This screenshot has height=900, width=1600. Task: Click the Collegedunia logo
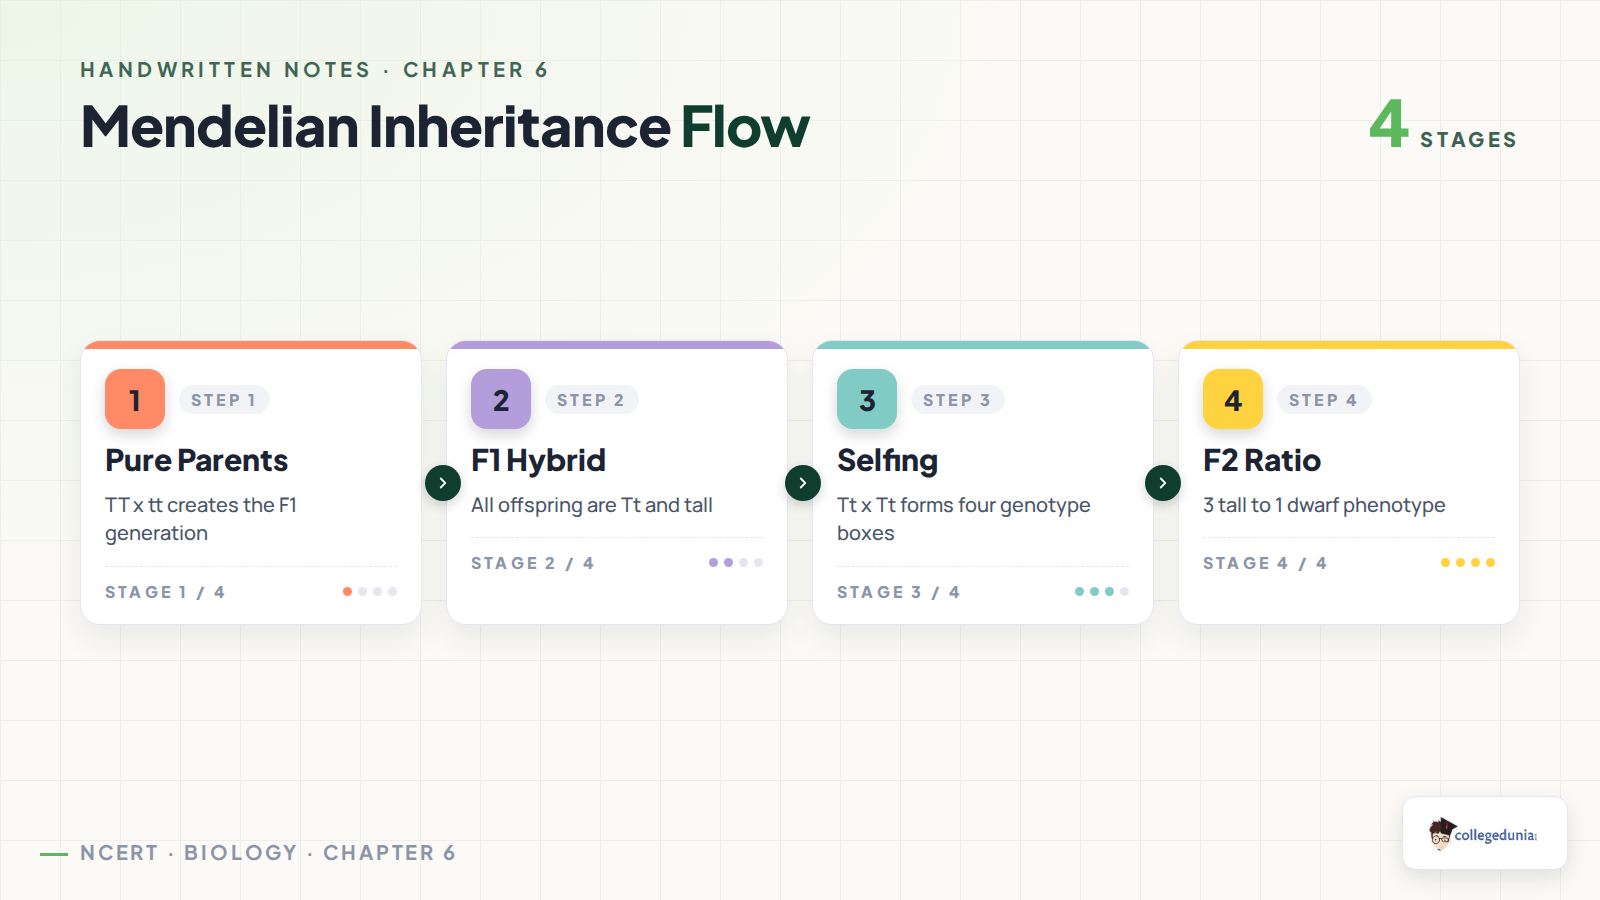pos(1485,833)
